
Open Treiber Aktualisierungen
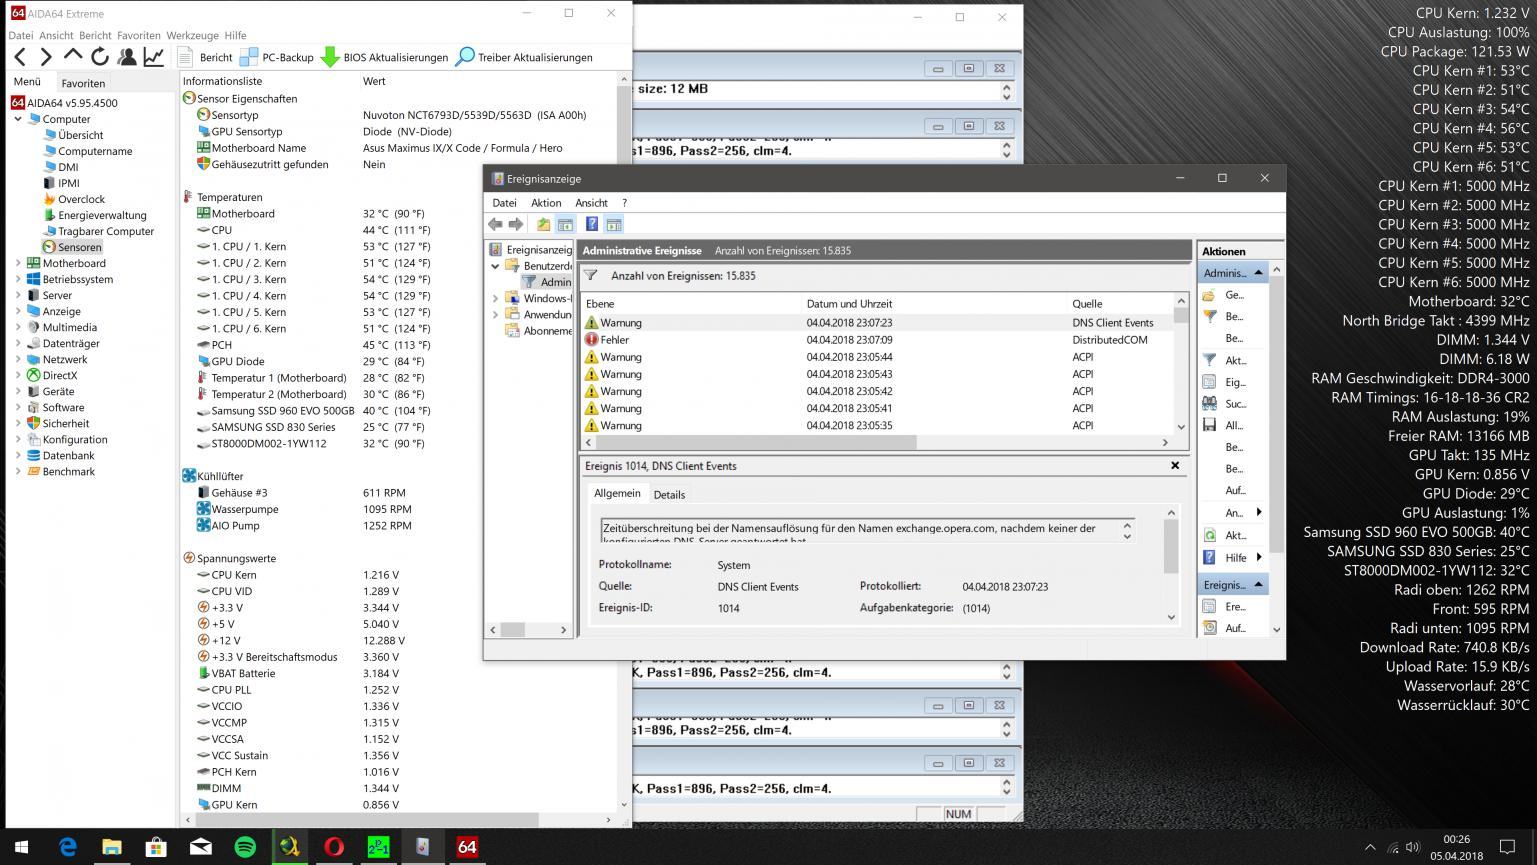(x=523, y=57)
